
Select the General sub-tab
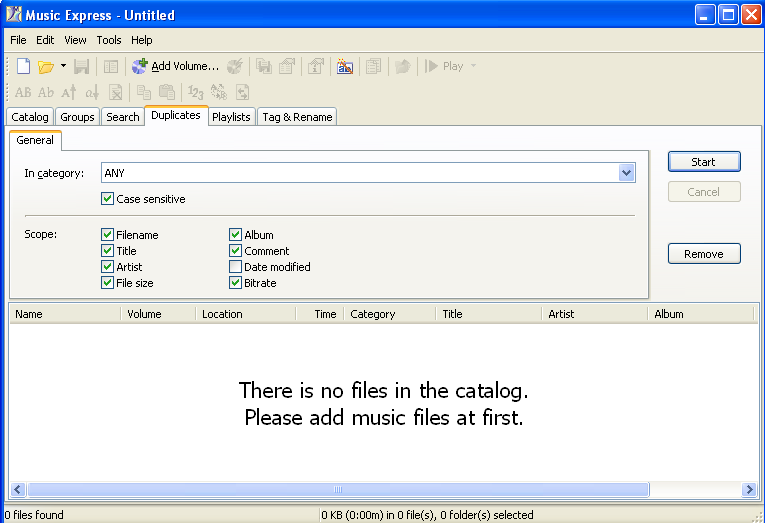(x=35, y=140)
